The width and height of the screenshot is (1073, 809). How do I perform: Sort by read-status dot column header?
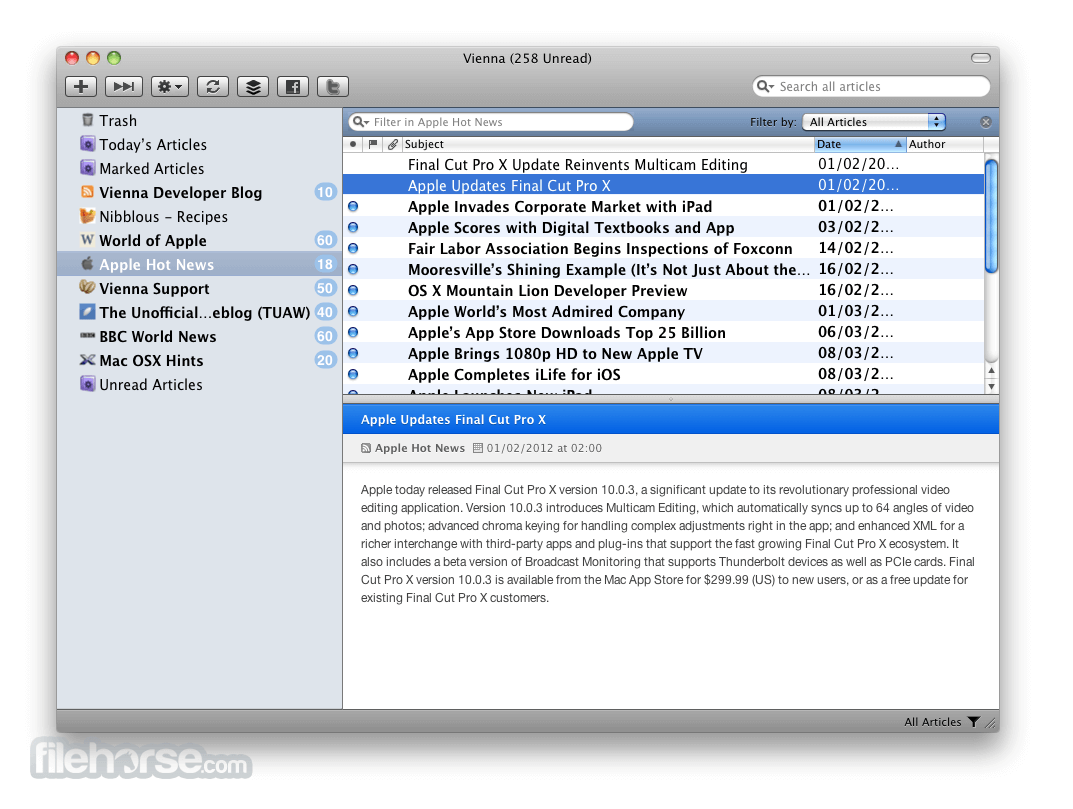[352, 144]
